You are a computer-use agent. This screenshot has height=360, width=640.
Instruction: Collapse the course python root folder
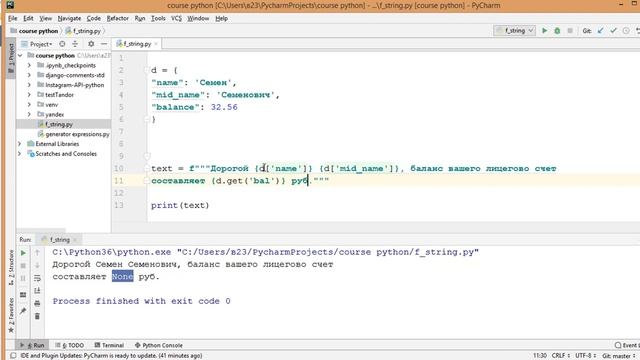pos(20,55)
